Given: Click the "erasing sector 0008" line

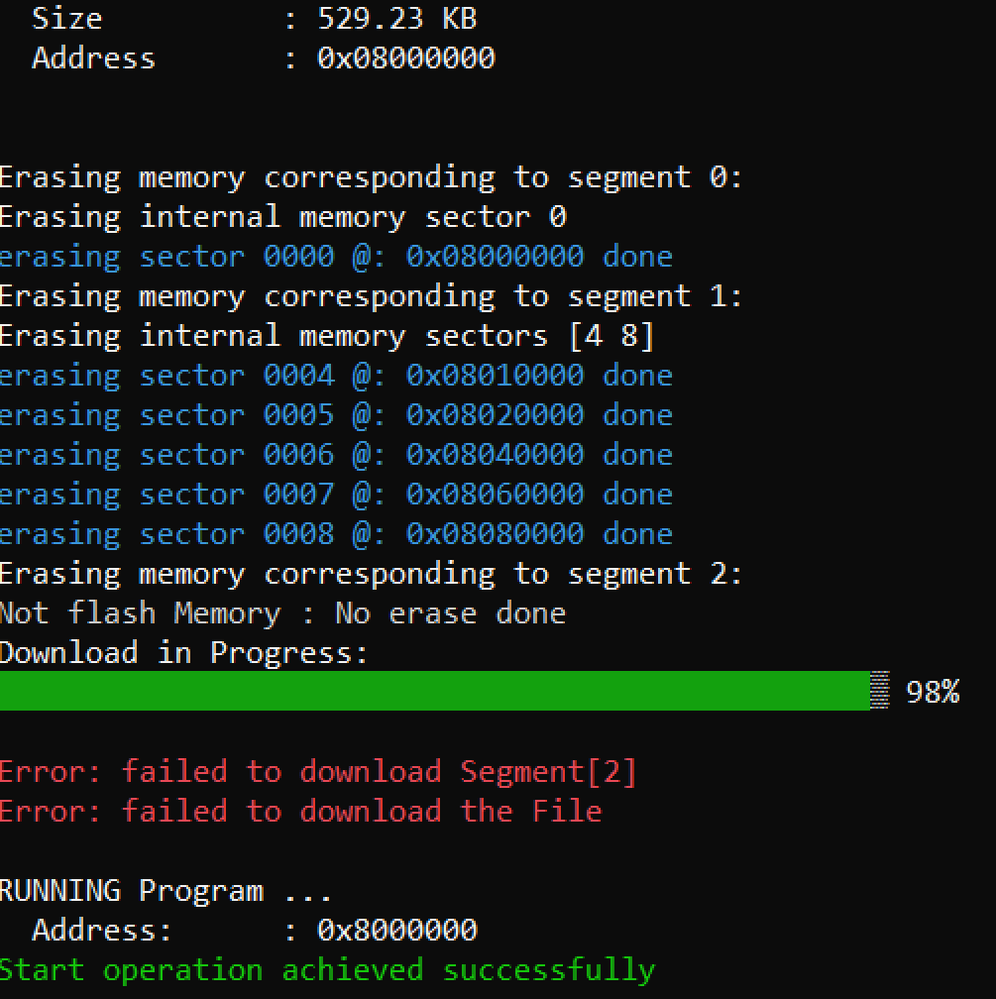Looking at the screenshot, I should [336, 534].
